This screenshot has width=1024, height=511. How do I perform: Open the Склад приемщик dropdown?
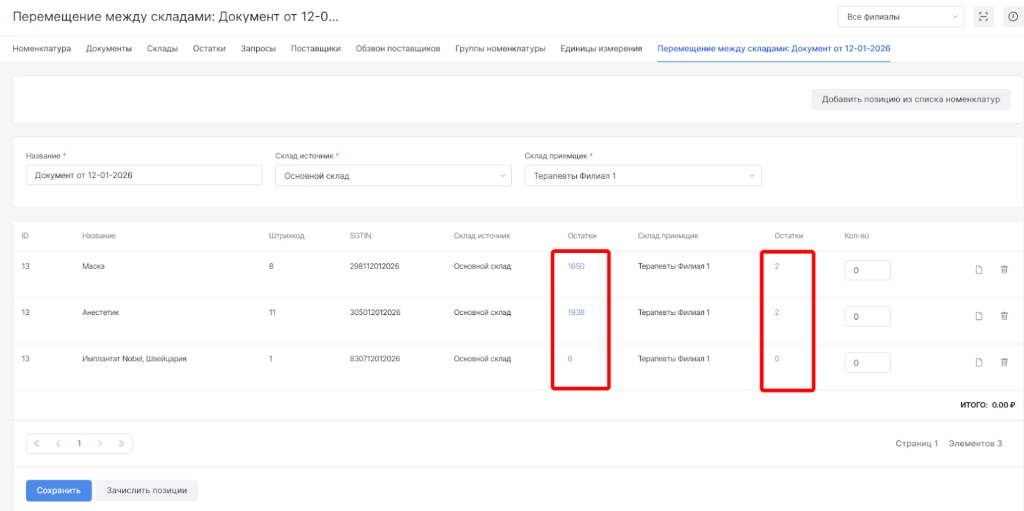(642, 176)
